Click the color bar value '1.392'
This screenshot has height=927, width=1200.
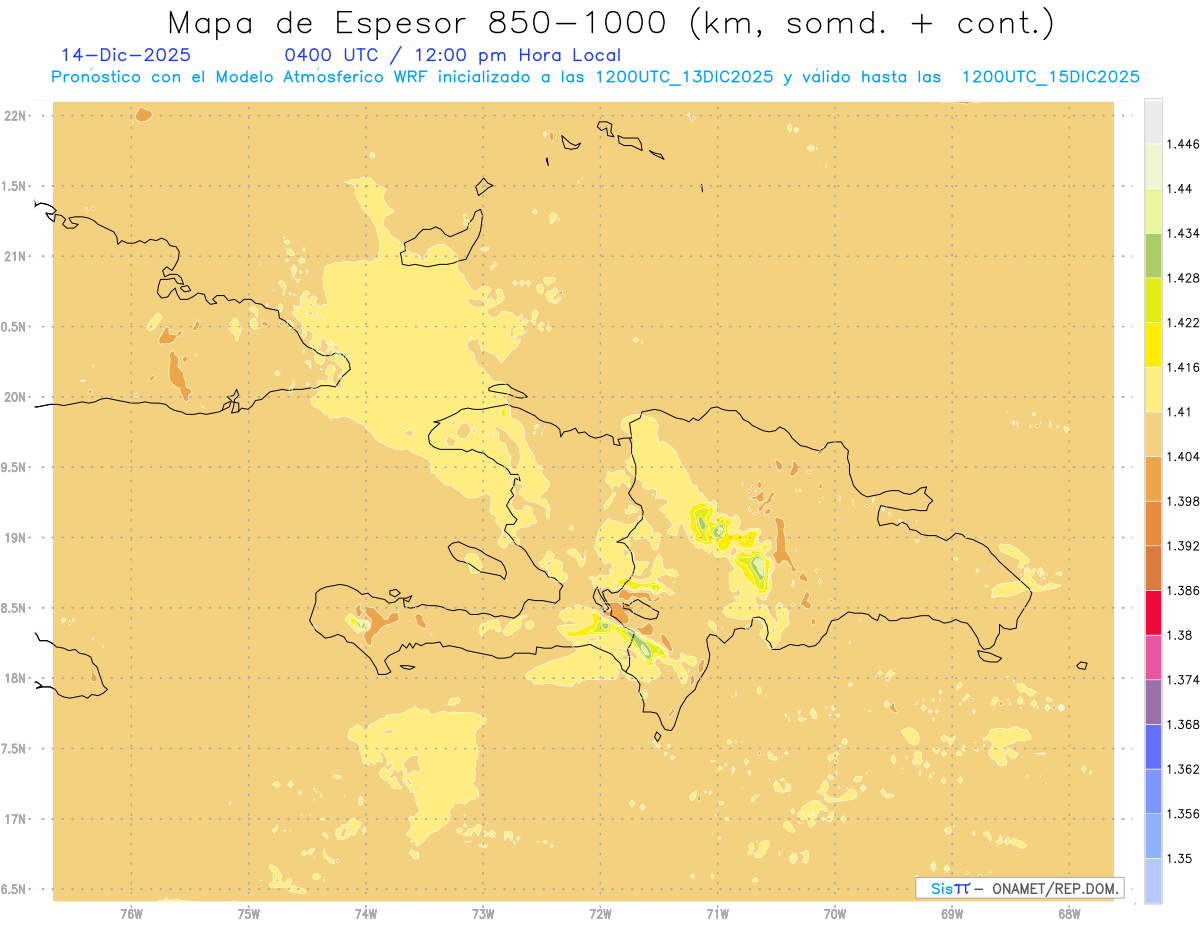point(1184,546)
